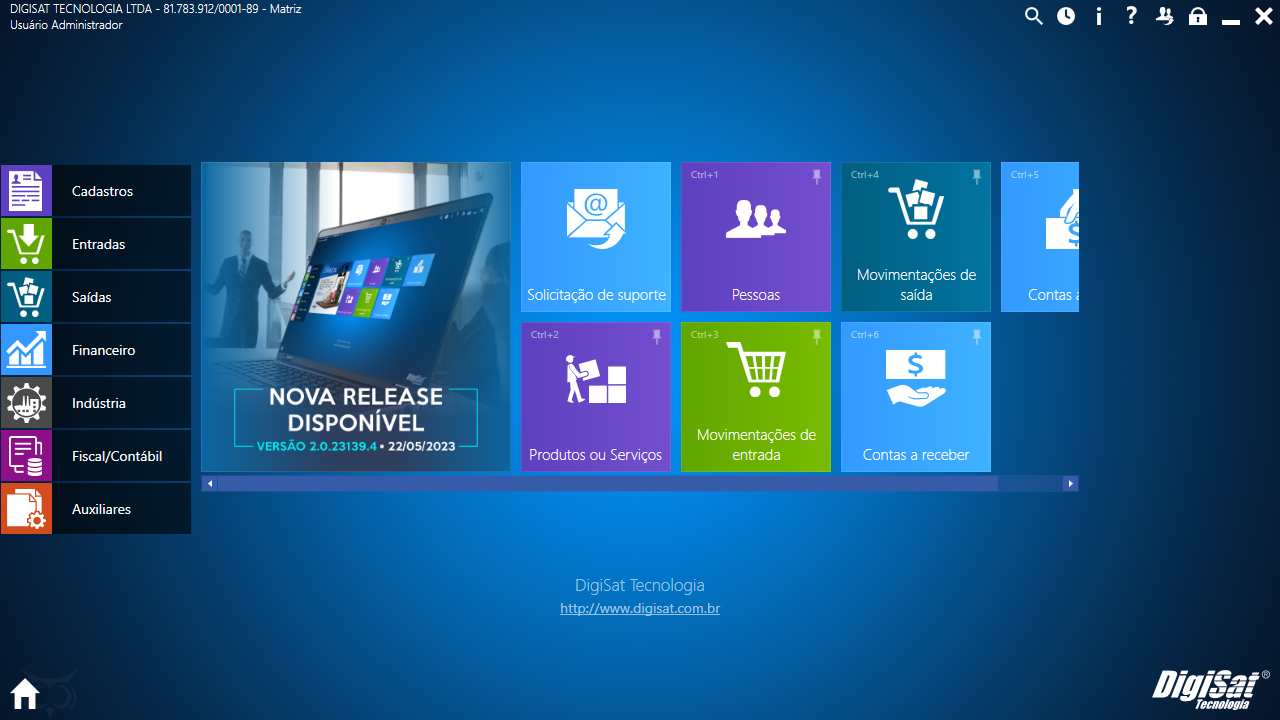
Task: Click the switch user icon
Action: click(x=1164, y=16)
